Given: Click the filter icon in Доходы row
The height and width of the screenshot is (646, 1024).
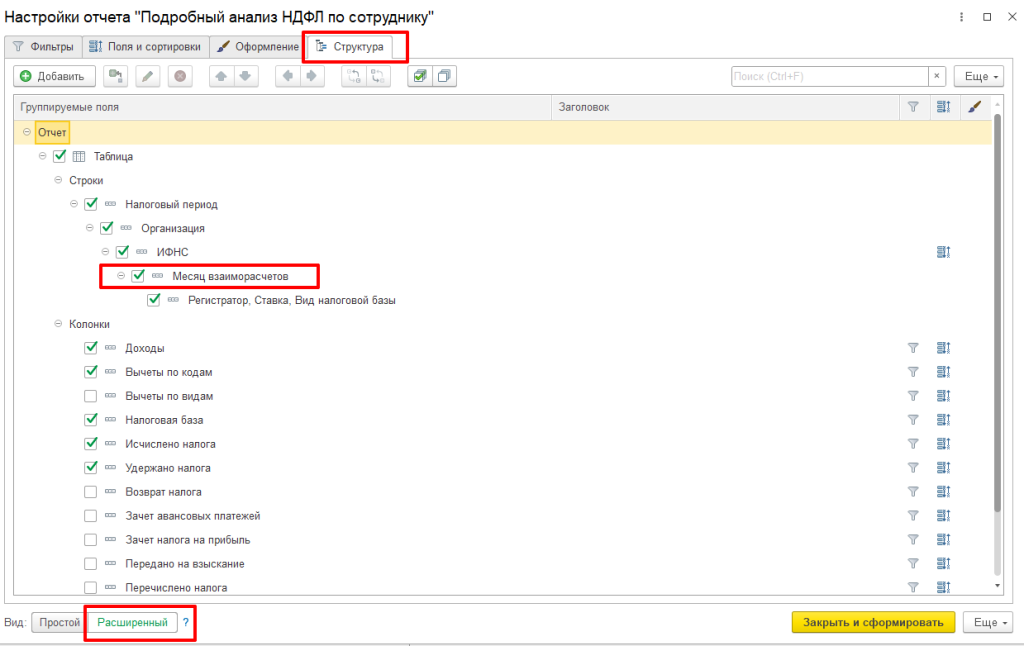Looking at the screenshot, I should (912, 348).
